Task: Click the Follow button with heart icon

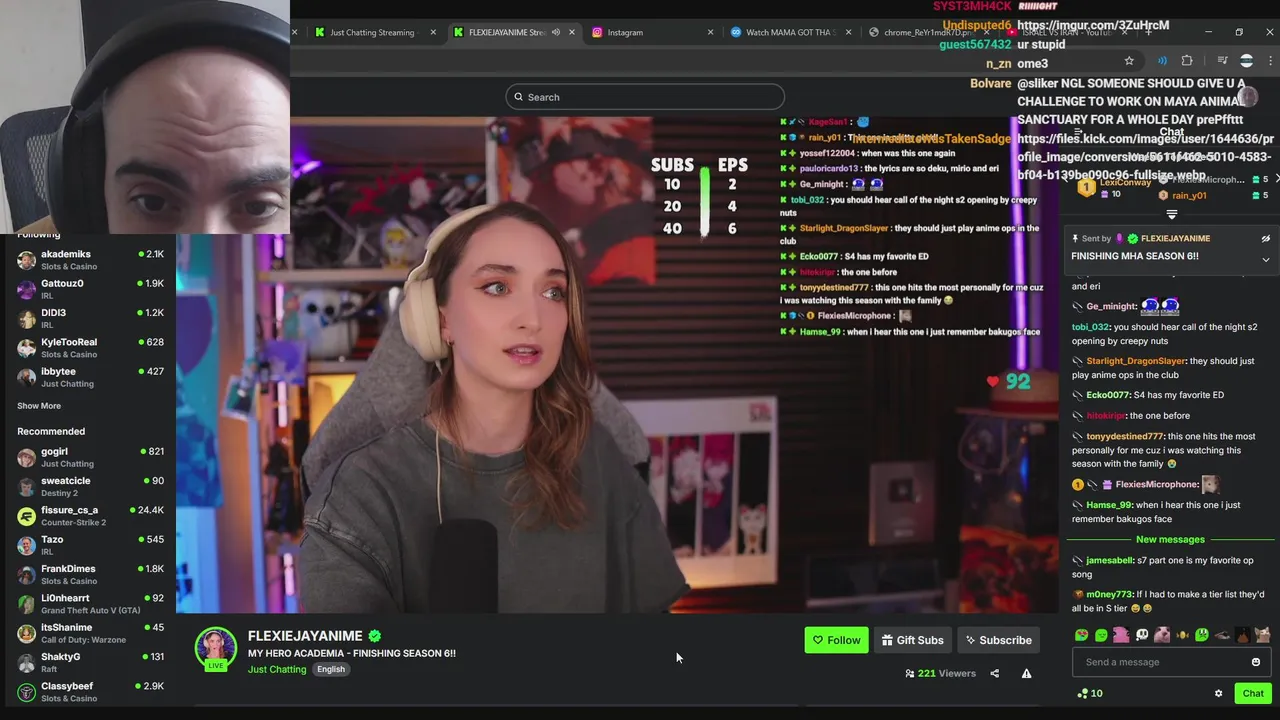Action: coord(836,640)
